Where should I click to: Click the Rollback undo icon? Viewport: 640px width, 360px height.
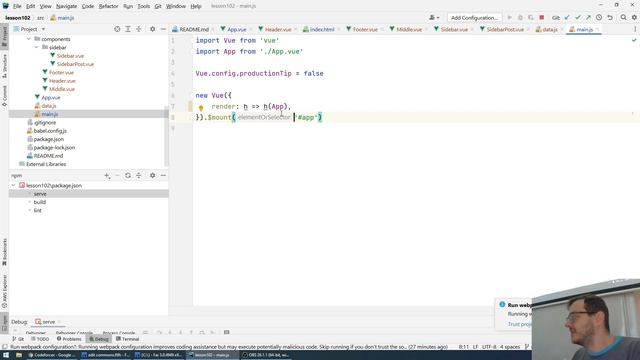[x=610, y=18]
